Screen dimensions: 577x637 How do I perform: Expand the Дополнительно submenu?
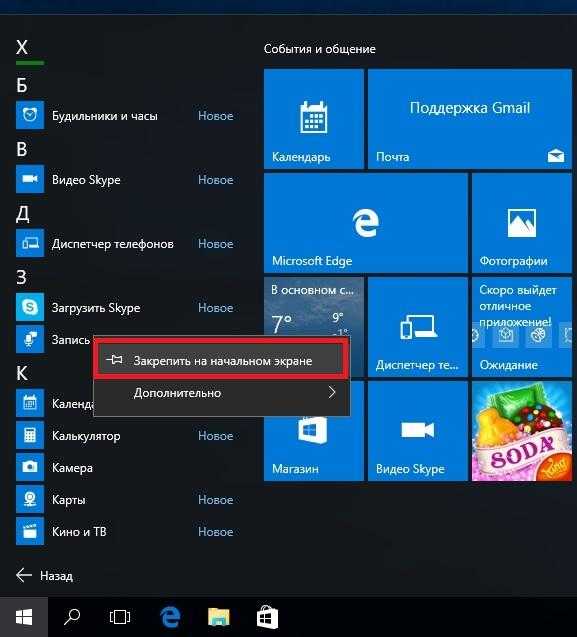coord(221,393)
